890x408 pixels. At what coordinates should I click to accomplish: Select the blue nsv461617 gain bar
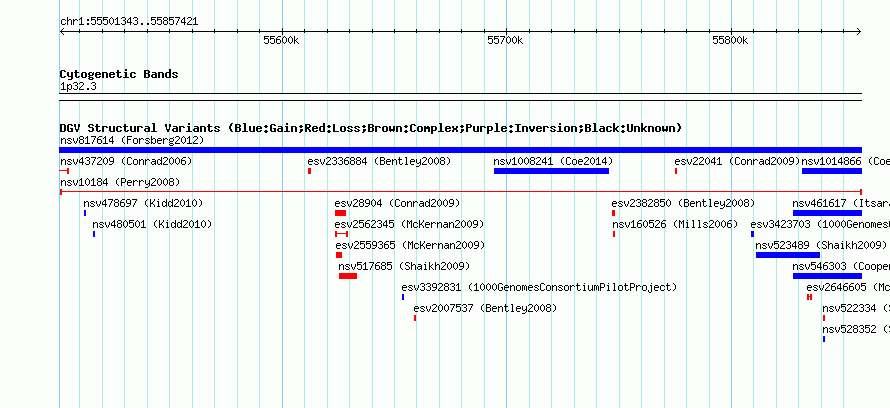click(827, 213)
